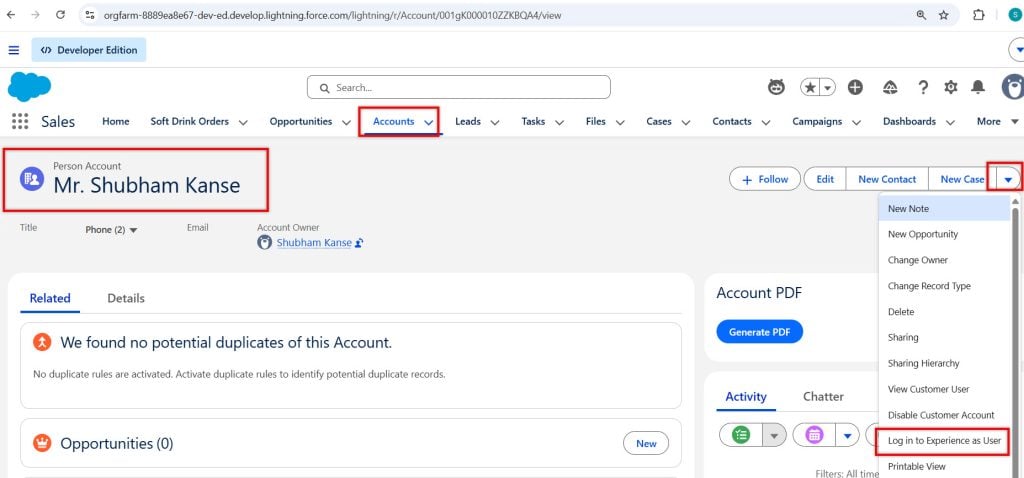Expand the Leads tab chevron
Viewport: 1024px width, 478px height.
(x=494, y=122)
